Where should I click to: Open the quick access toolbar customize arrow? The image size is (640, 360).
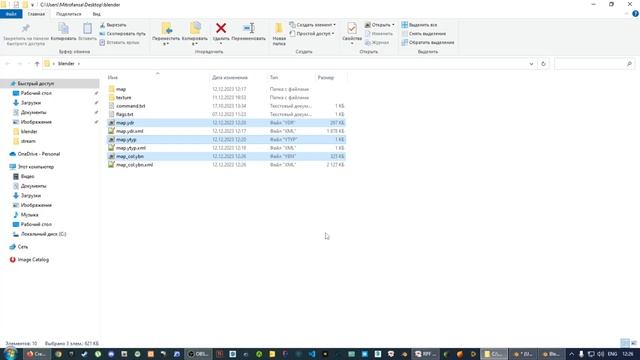(32, 5)
